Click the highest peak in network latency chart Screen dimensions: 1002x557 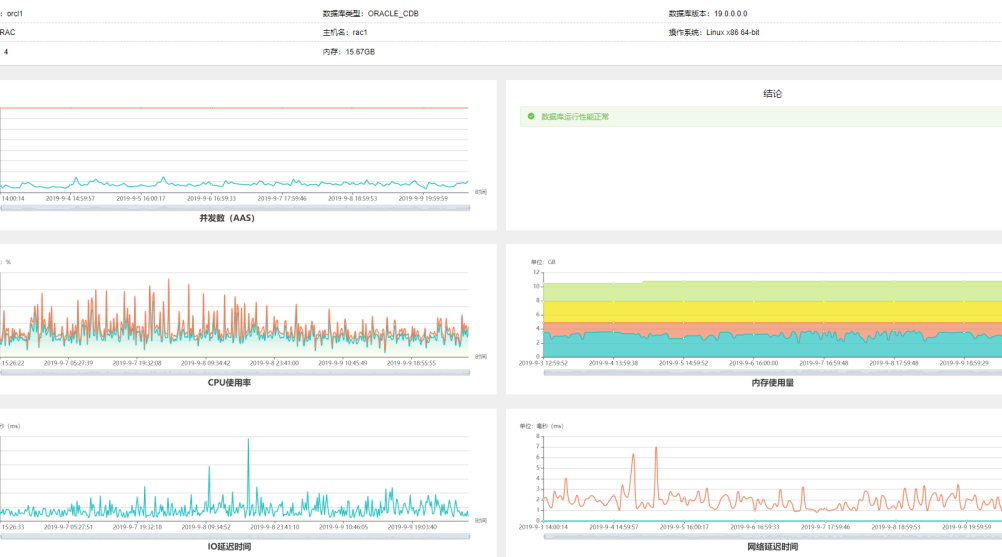[656, 449]
